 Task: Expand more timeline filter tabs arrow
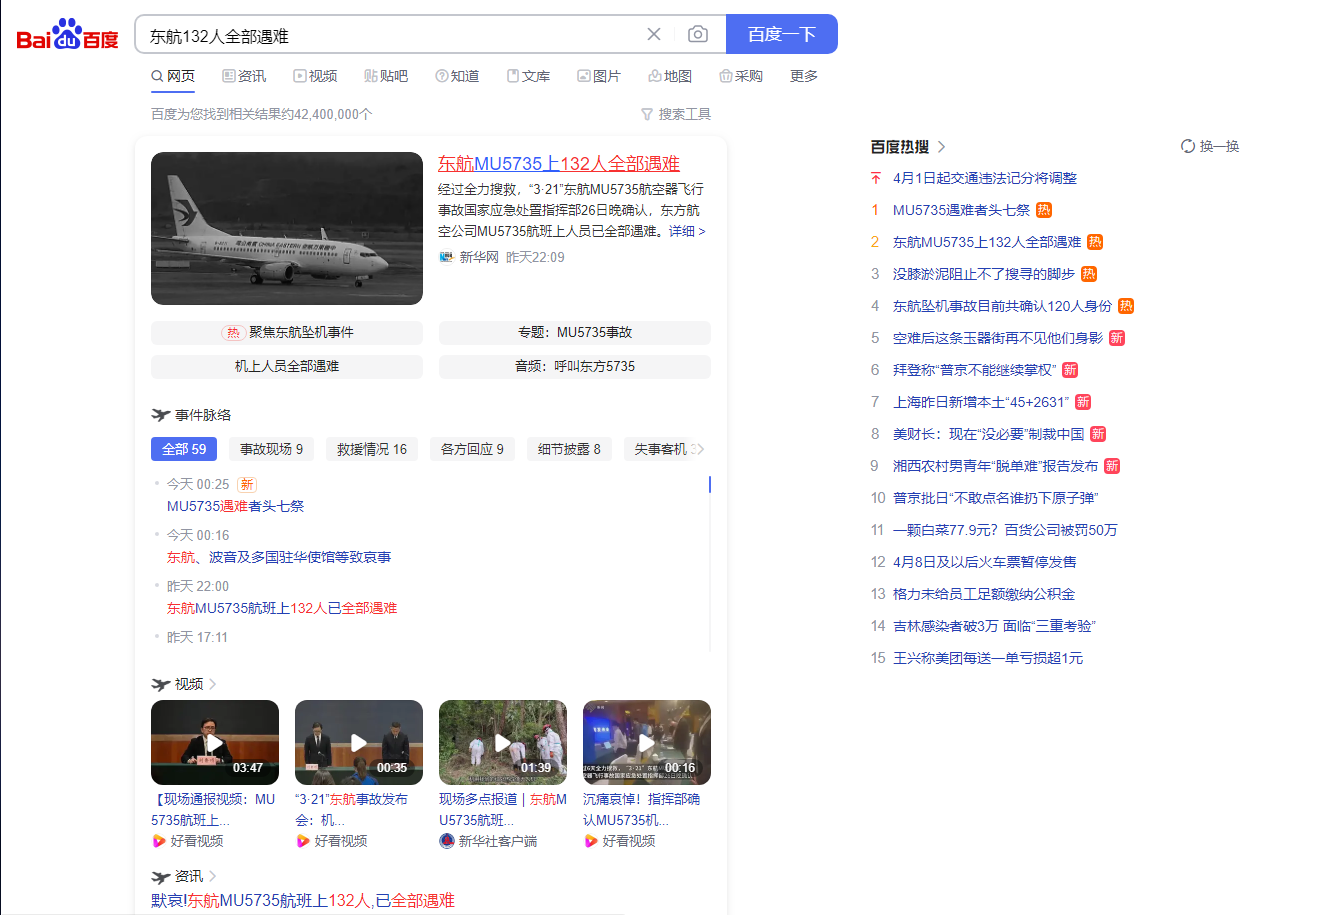coord(701,449)
